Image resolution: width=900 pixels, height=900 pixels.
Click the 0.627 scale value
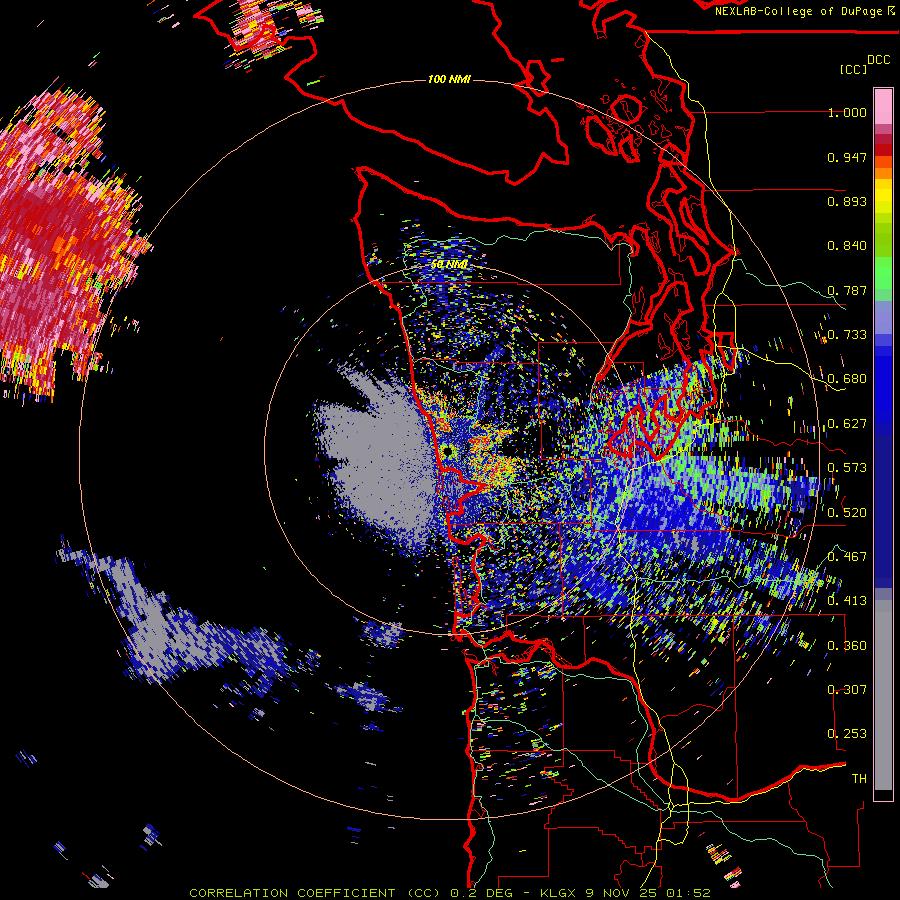point(847,424)
